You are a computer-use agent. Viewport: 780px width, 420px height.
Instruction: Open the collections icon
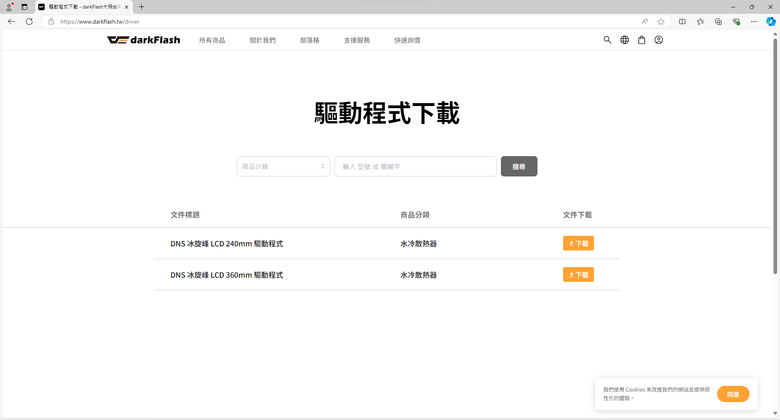[718, 21]
